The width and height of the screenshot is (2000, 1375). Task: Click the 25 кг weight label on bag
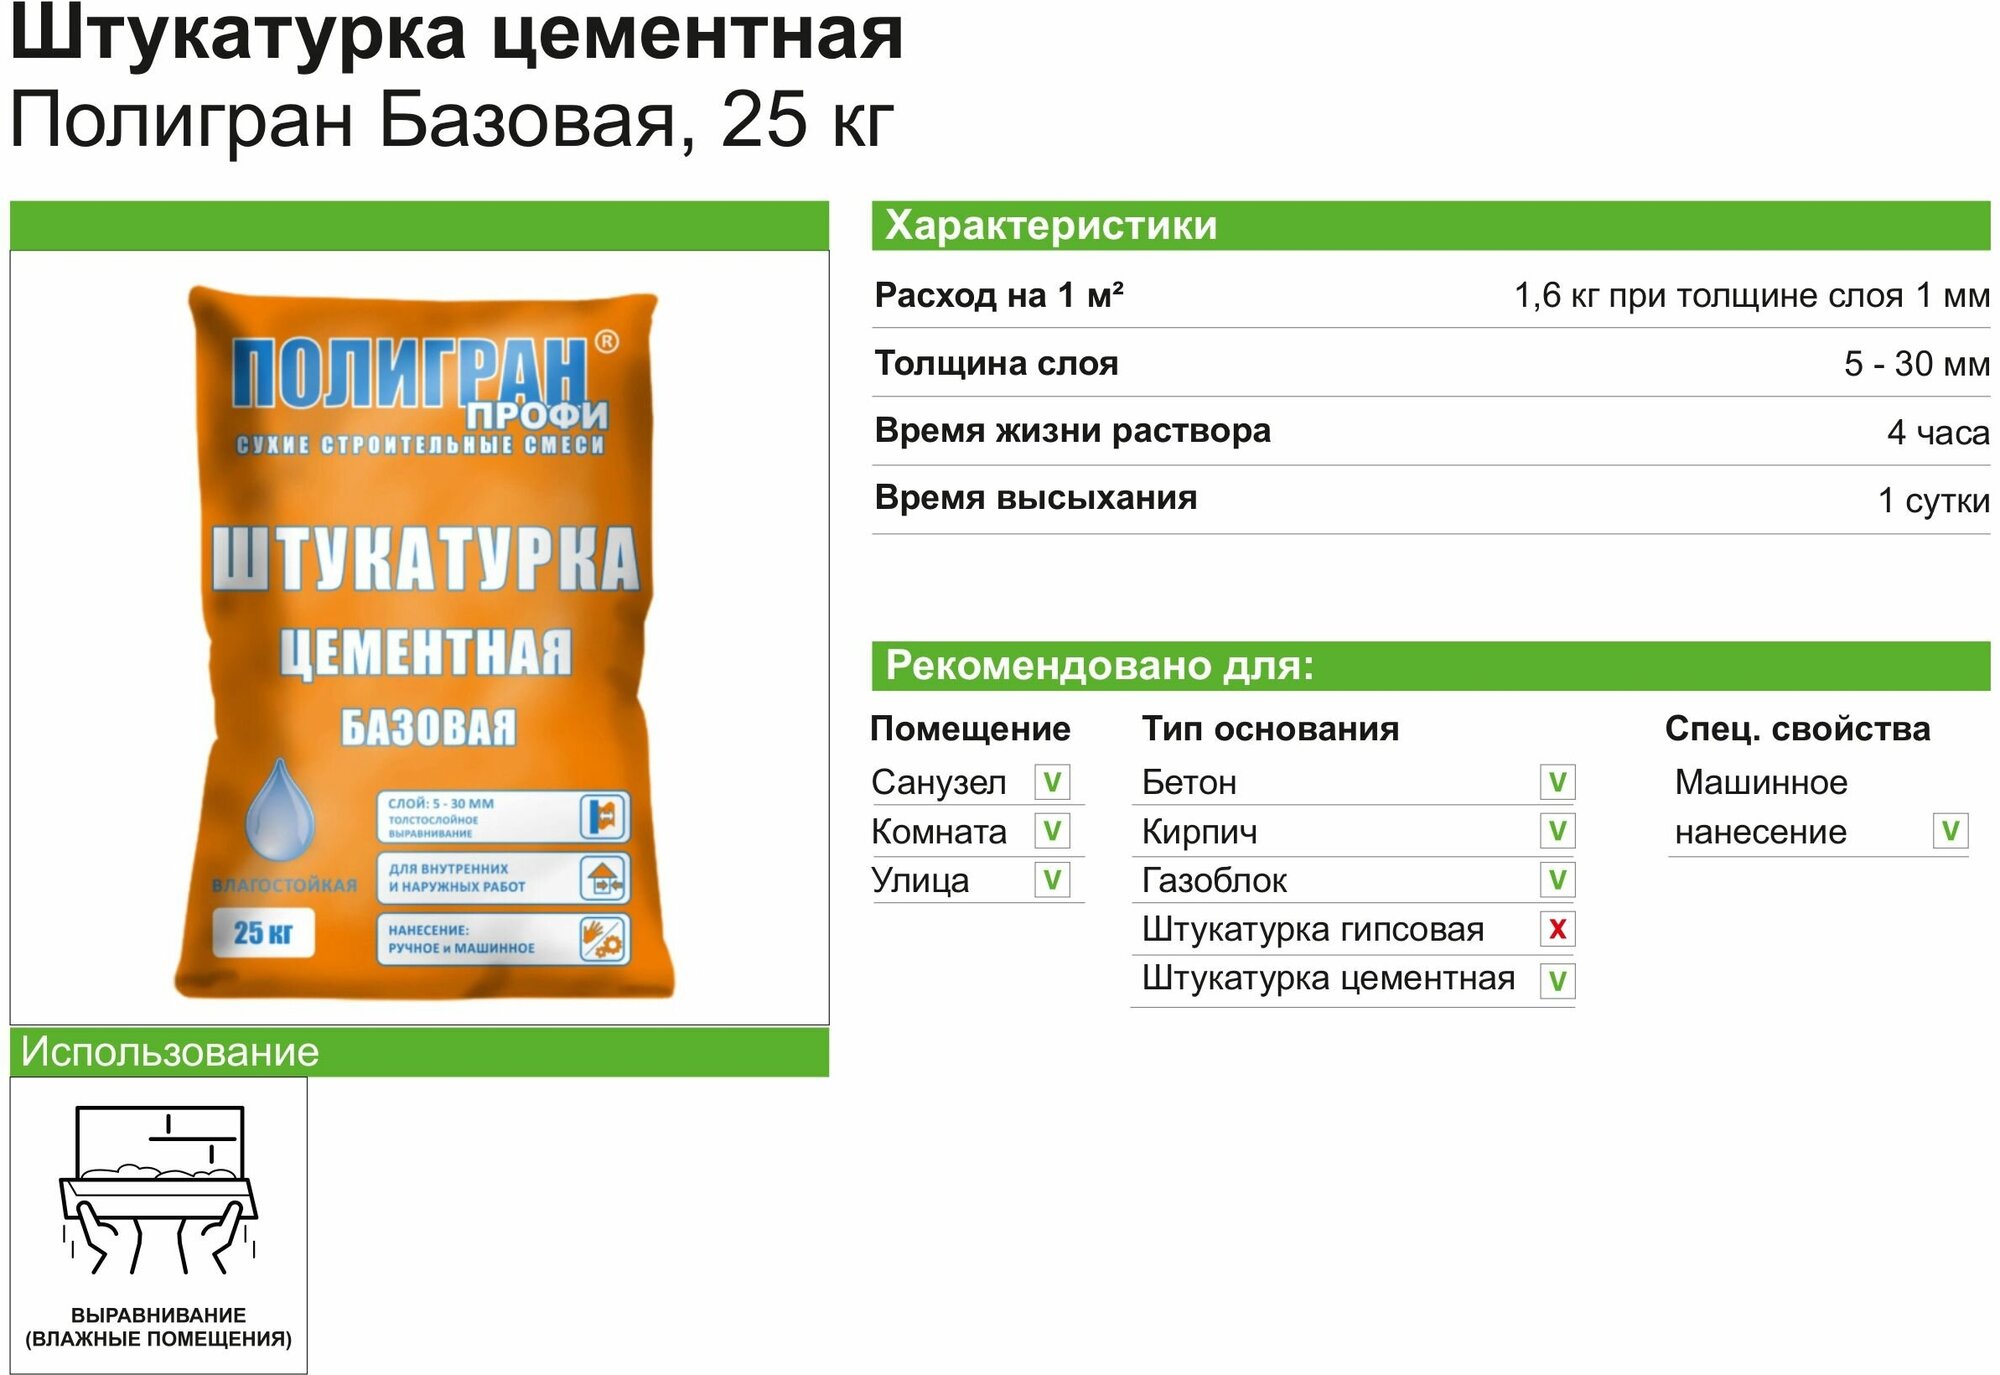point(263,933)
